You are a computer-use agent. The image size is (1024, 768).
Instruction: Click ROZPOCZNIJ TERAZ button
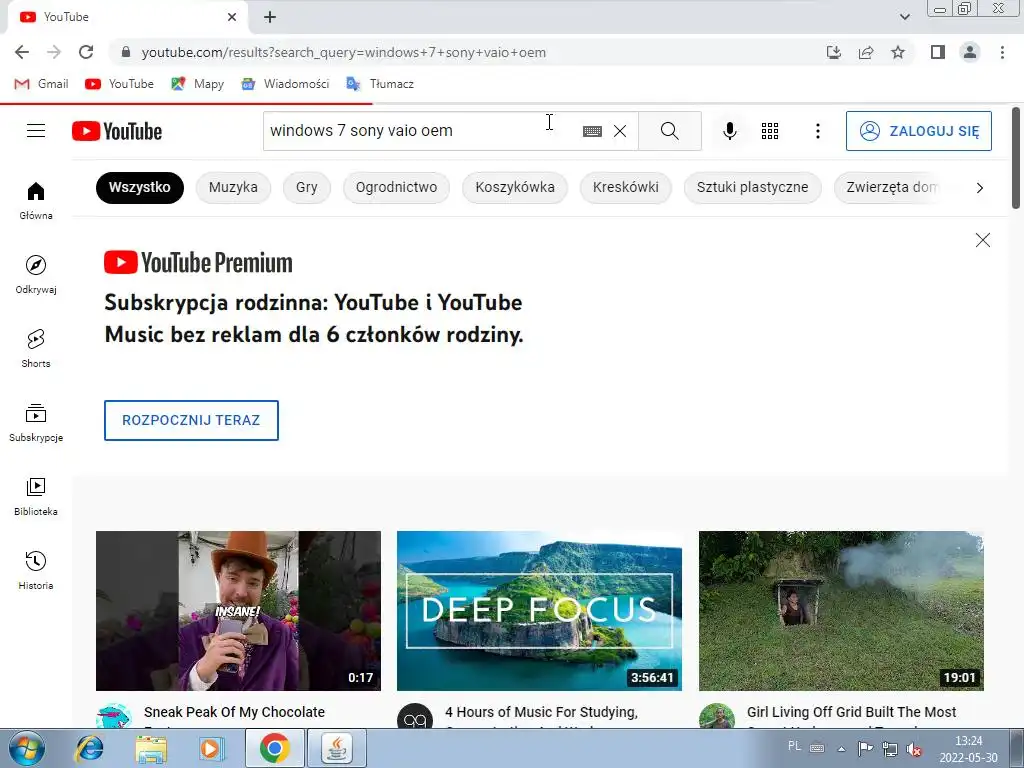[x=191, y=420]
